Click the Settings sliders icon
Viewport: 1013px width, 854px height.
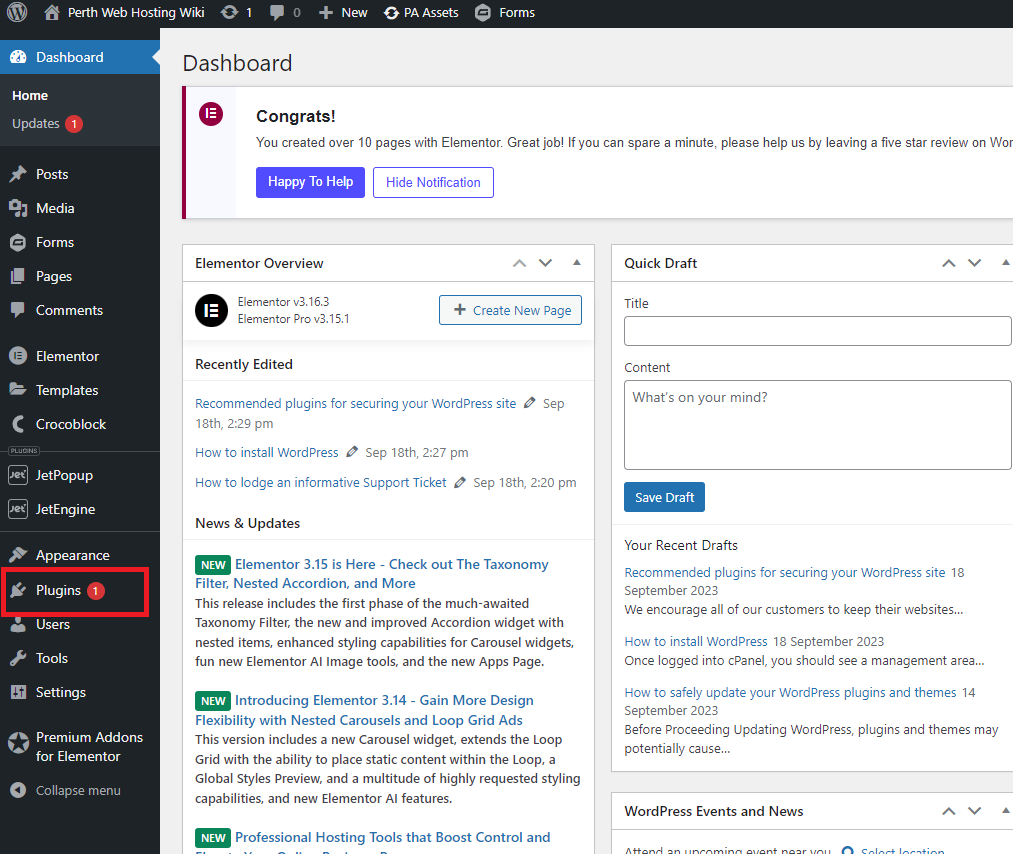18,692
